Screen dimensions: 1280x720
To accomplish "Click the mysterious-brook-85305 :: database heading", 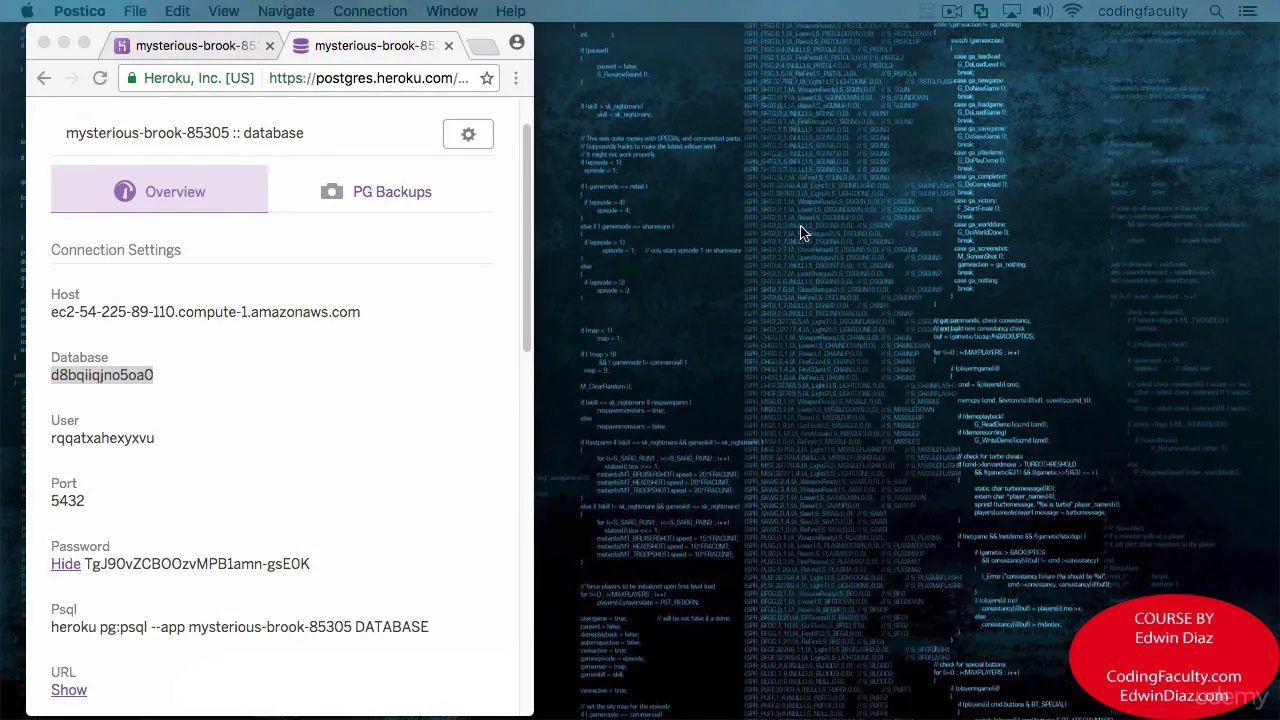I will [x=185, y=133].
